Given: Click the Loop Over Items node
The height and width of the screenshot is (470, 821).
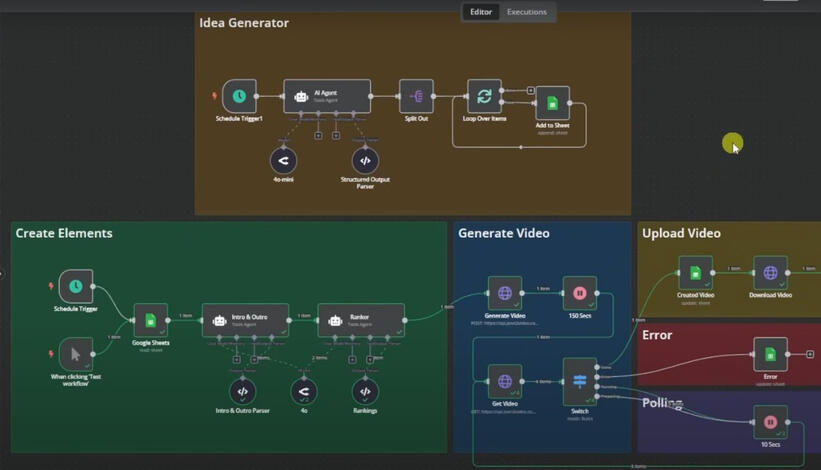Looking at the screenshot, I should (x=484, y=97).
